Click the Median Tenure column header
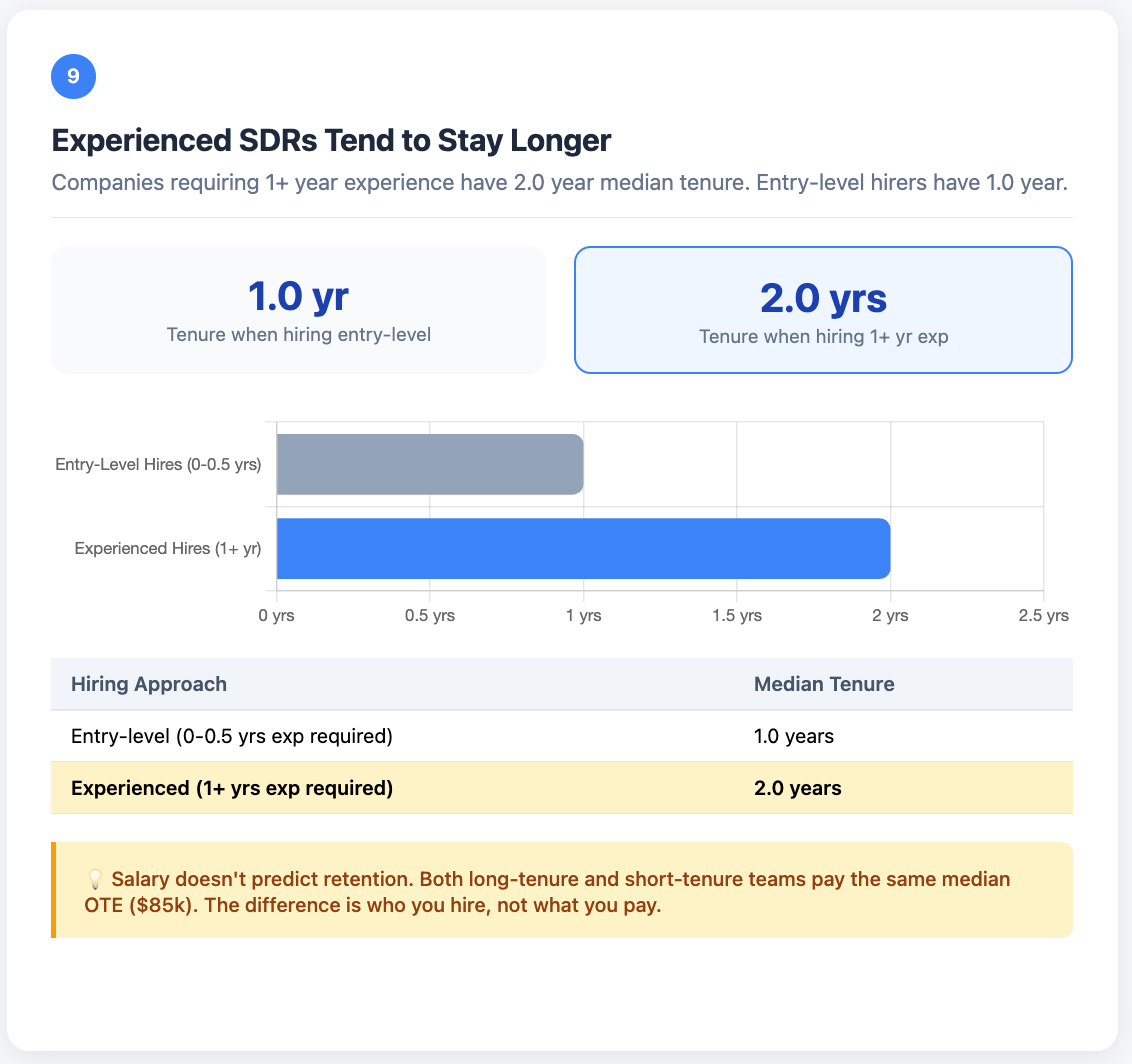 point(823,684)
